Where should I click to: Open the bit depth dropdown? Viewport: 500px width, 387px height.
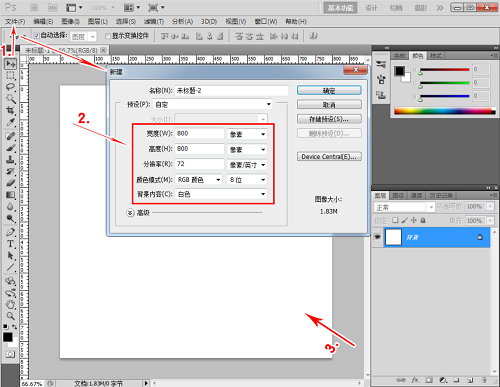click(247, 180)
